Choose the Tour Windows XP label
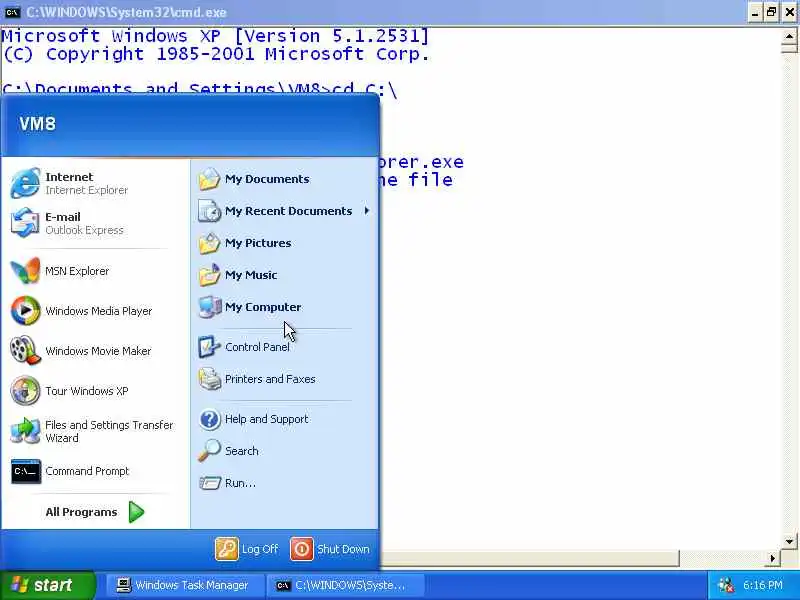Screen dimensions: 800x600 pos(86,391)
